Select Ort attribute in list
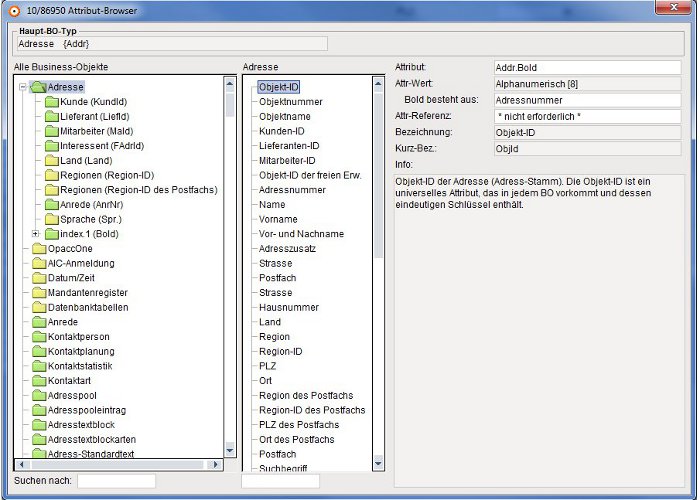Viewport: 700px width, 500px height. click(266, 381)
